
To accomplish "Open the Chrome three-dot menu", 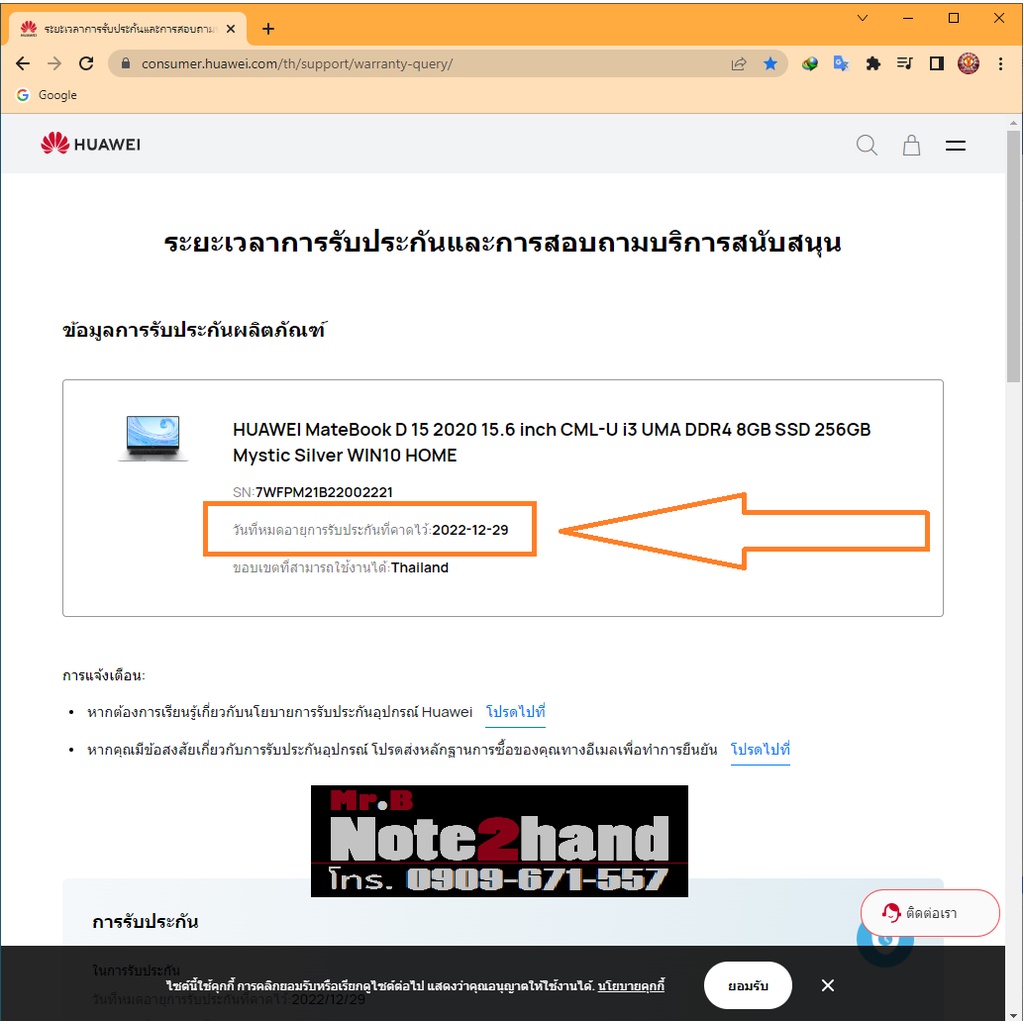I will pos(1000,63).
